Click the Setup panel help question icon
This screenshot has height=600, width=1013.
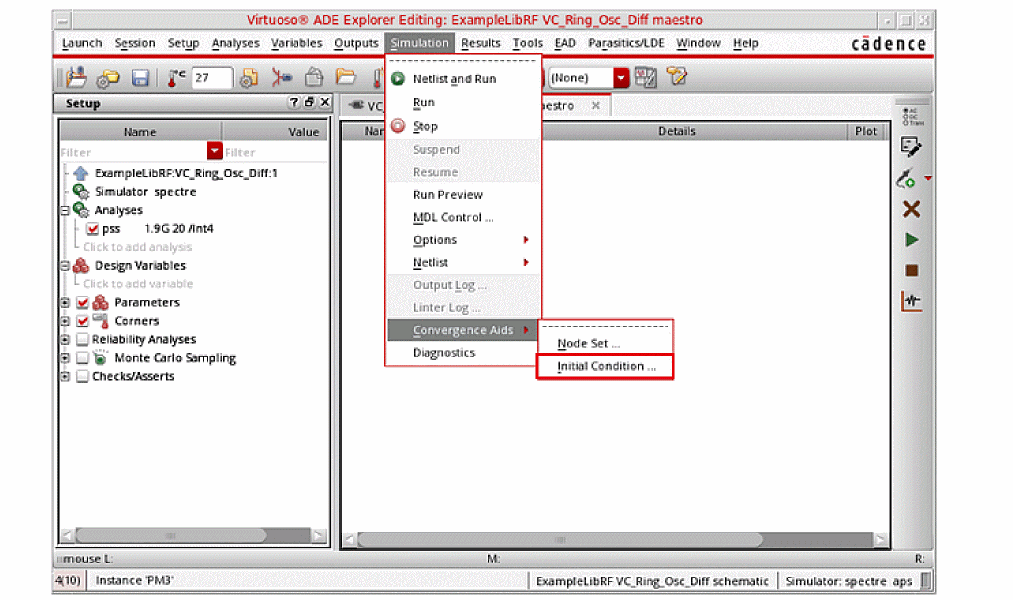coord(294,102)
